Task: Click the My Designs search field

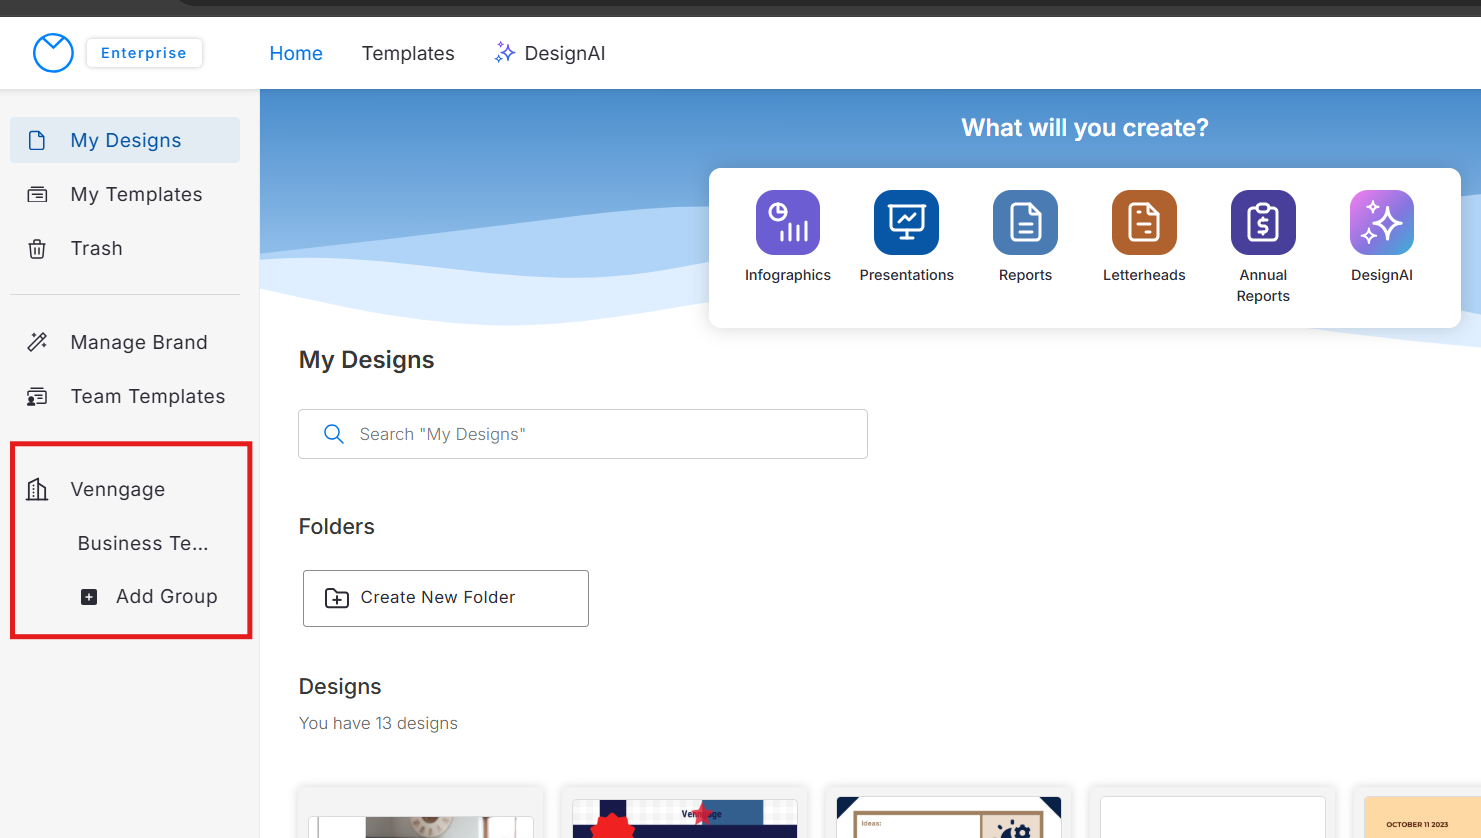Action: (x=583, y=434)
